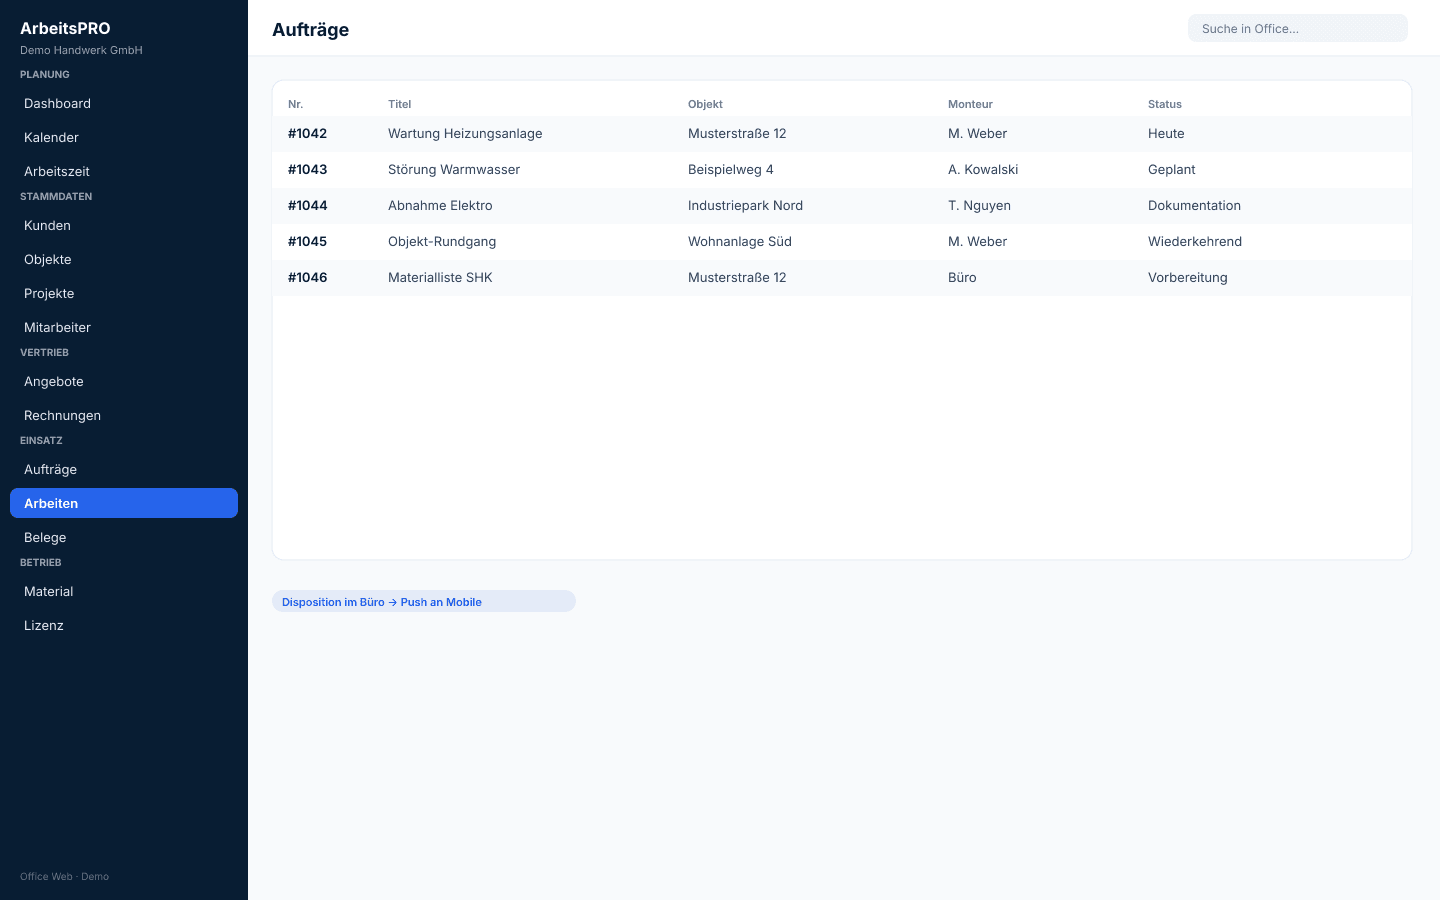Click the title Abnahme Elektro
Image resolution: width=1440 pixels, height=900 pixels.
pyautogui.click(x=440, y=205)
